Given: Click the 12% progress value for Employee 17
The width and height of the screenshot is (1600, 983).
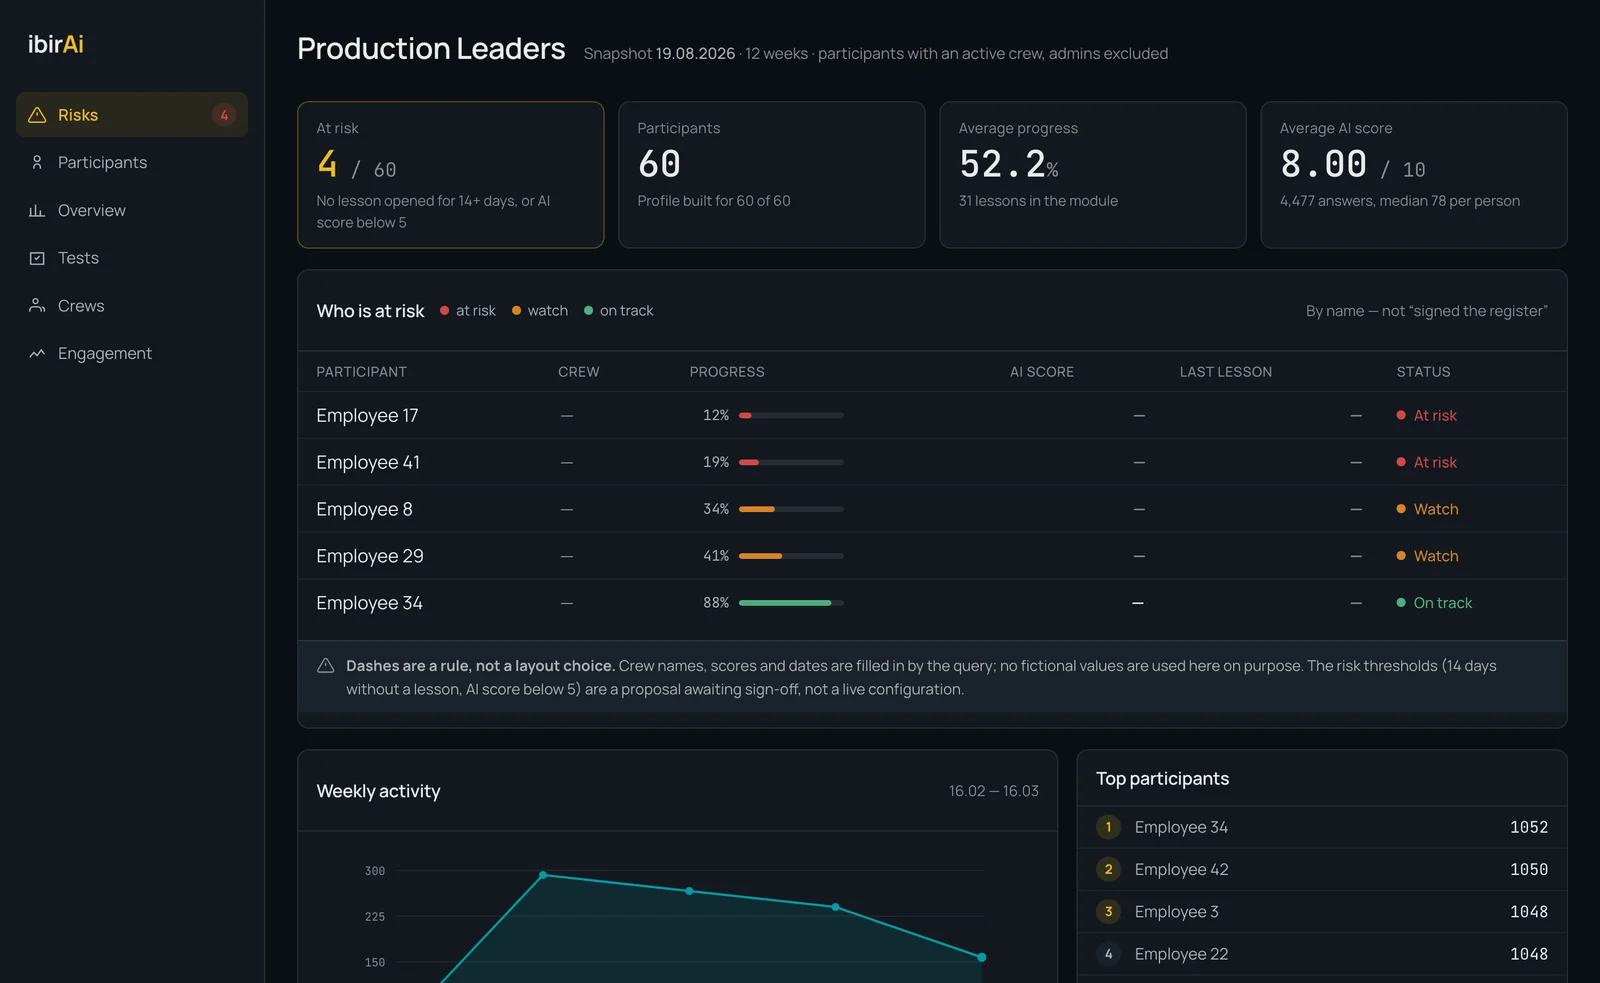Looking at the screenshot, I should click(x=716, y=415).
